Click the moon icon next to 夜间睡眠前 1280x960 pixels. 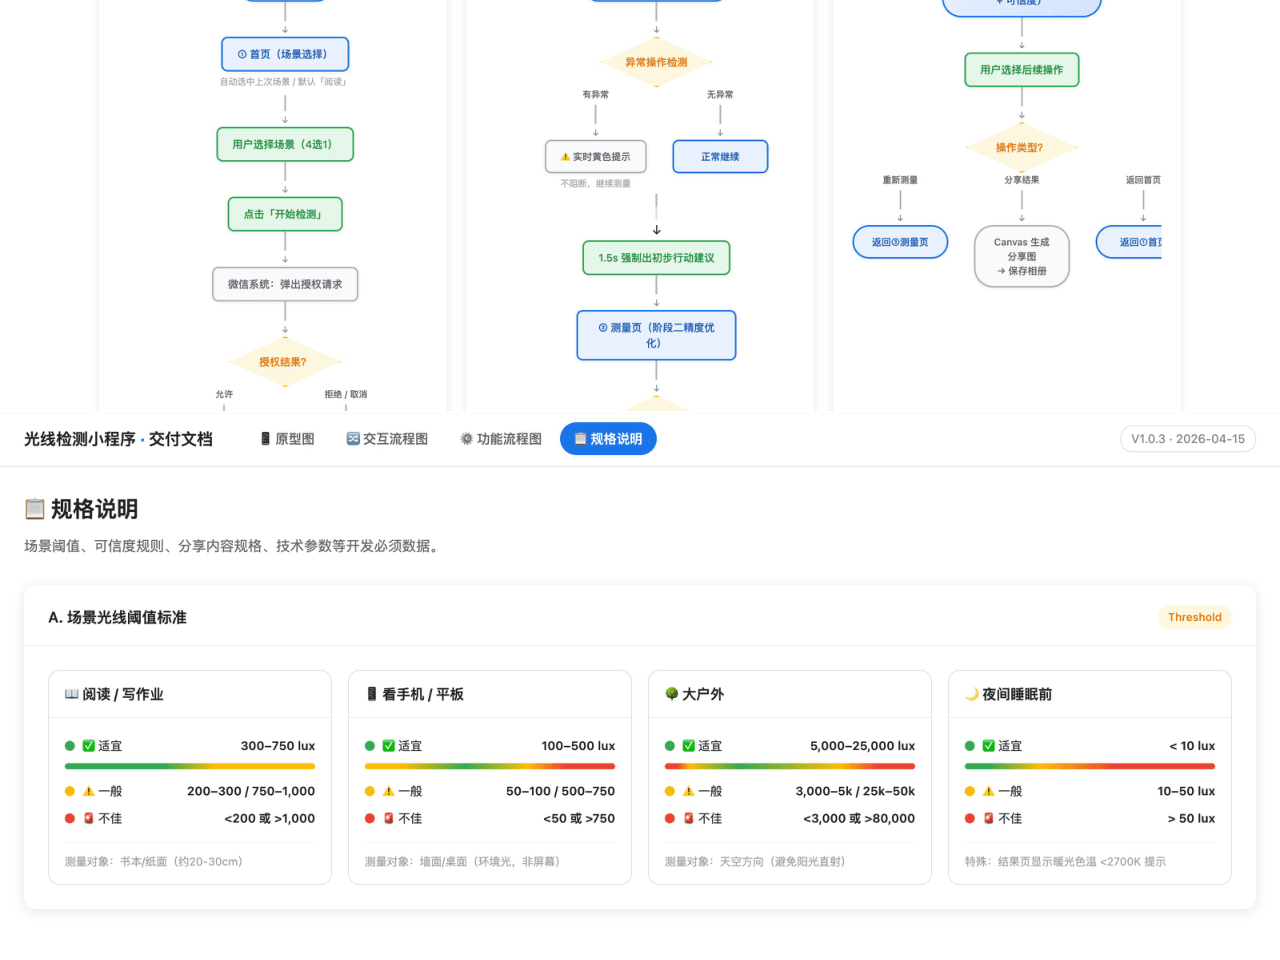[x=972, y=694]
